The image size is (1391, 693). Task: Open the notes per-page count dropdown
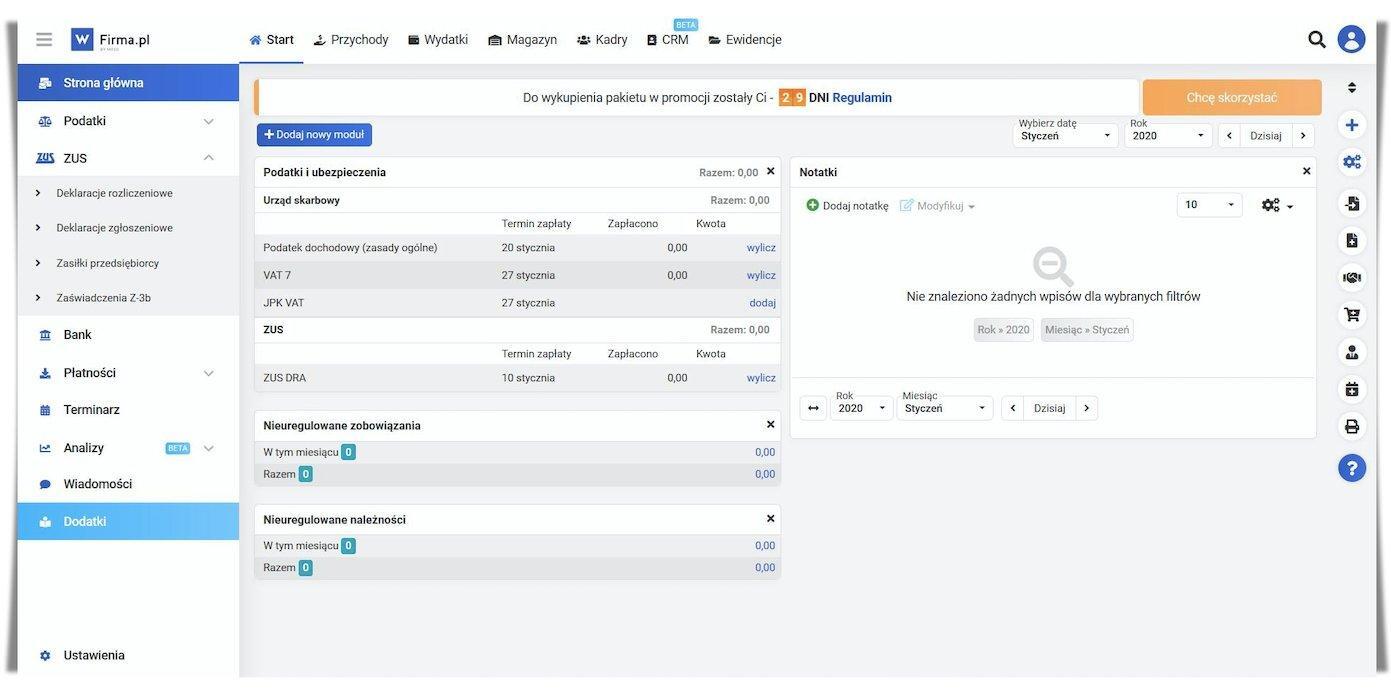1209,205
